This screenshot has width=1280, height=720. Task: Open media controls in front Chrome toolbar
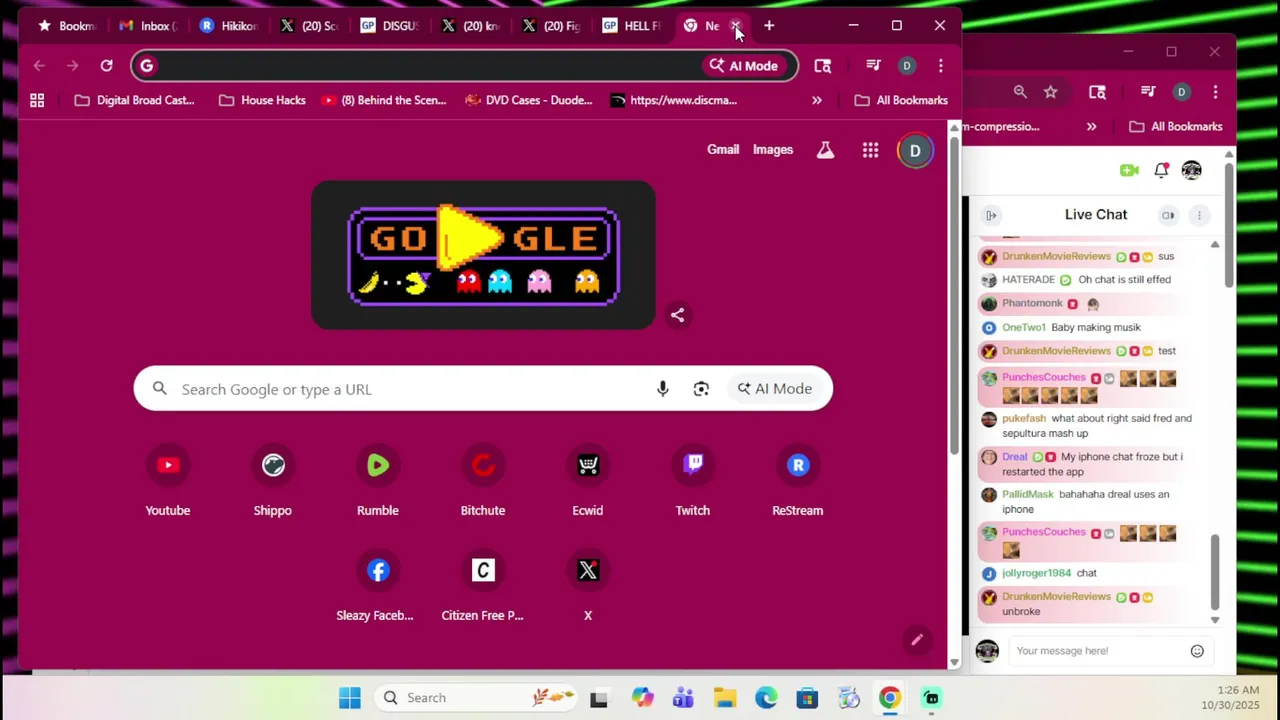pyautogui.click(x=873, y=66)
